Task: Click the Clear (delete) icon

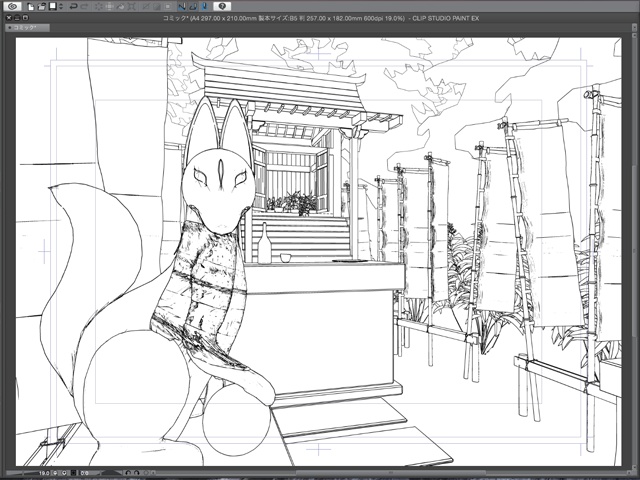Action: (x=99, y=6)
